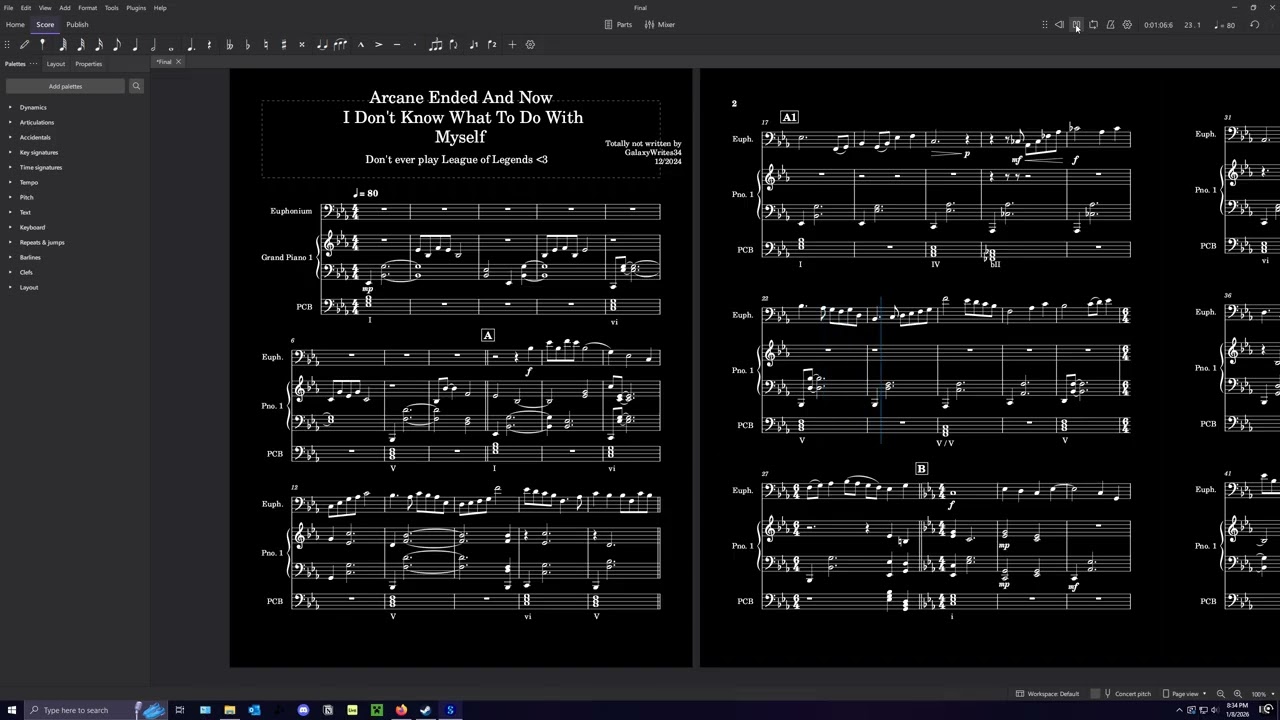Select voice 2
Image resolution: width=1280 pixels, height=720 pixels.
click(491, 44)
